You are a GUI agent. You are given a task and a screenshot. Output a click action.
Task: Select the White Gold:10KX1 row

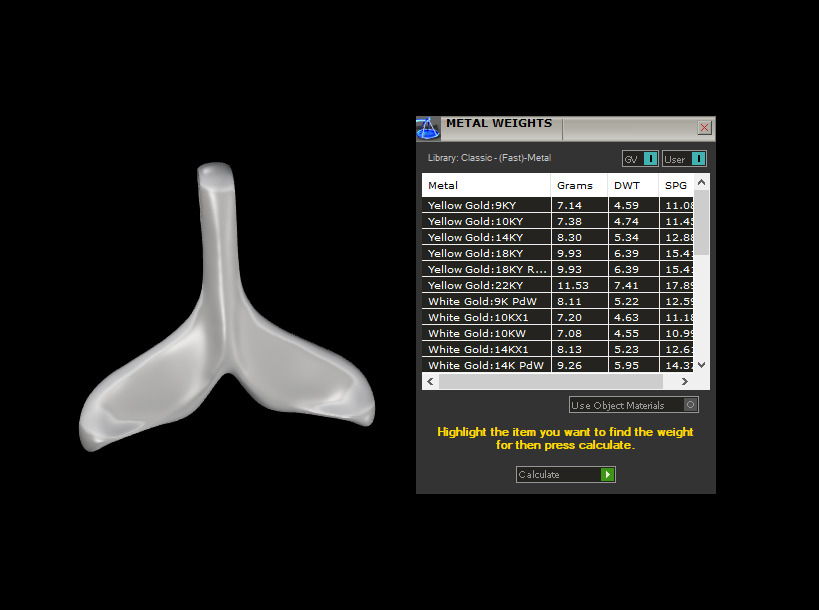click(x=558, y=318)
